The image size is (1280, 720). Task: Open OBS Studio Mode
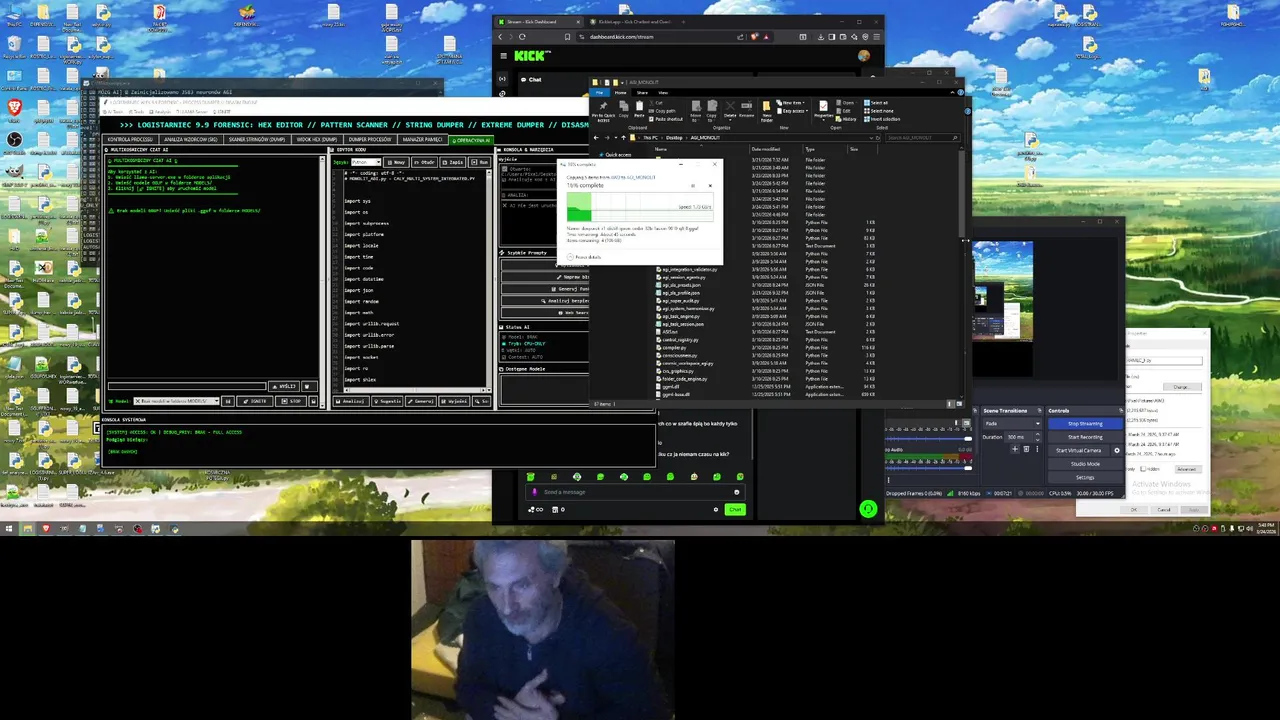(1085, 464)
